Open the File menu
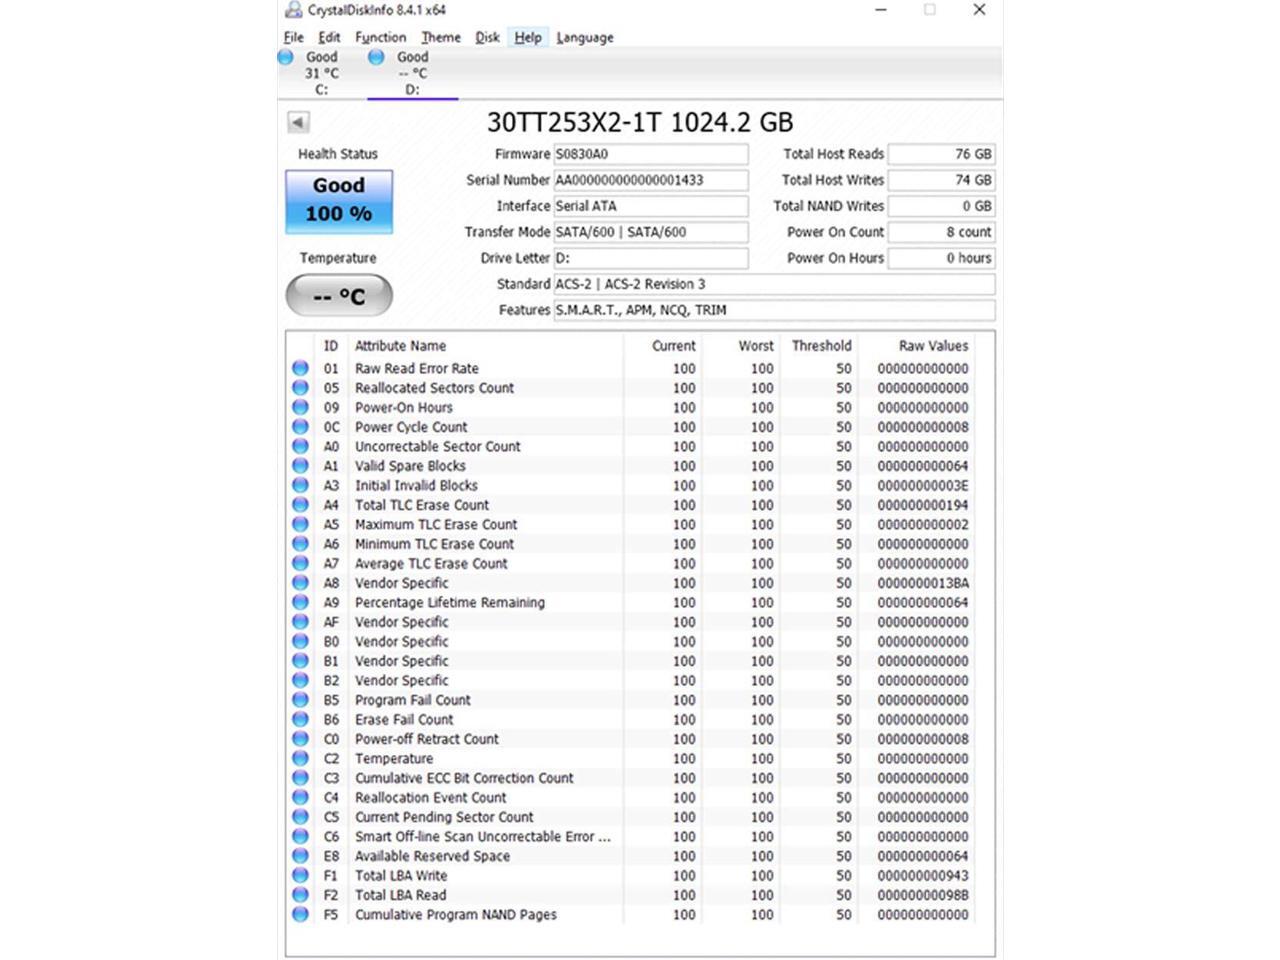The image size is (1280, 960). pyautogui.click(x=293, y=37)
